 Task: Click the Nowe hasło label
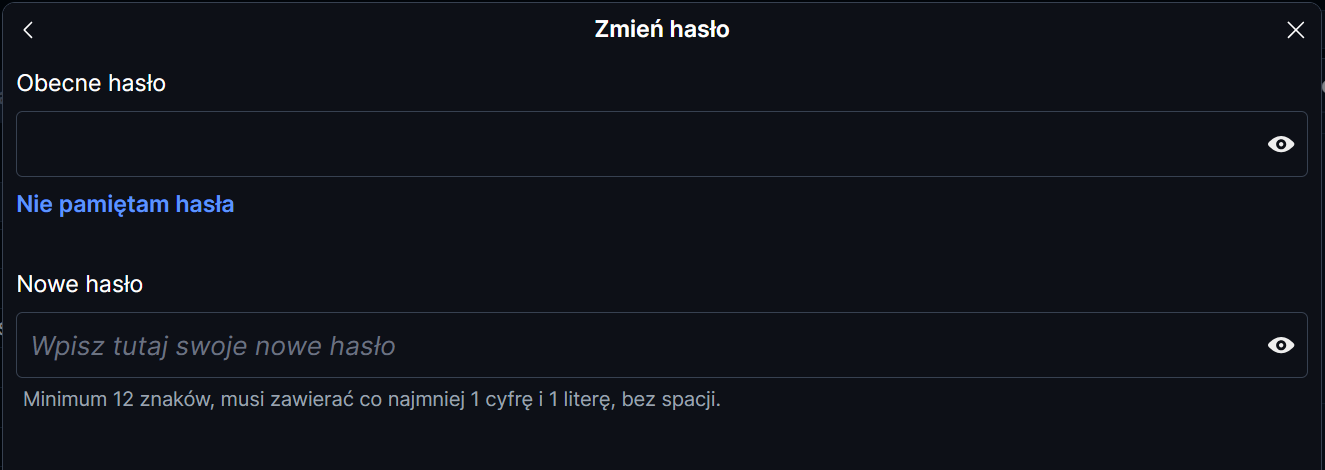80,285
